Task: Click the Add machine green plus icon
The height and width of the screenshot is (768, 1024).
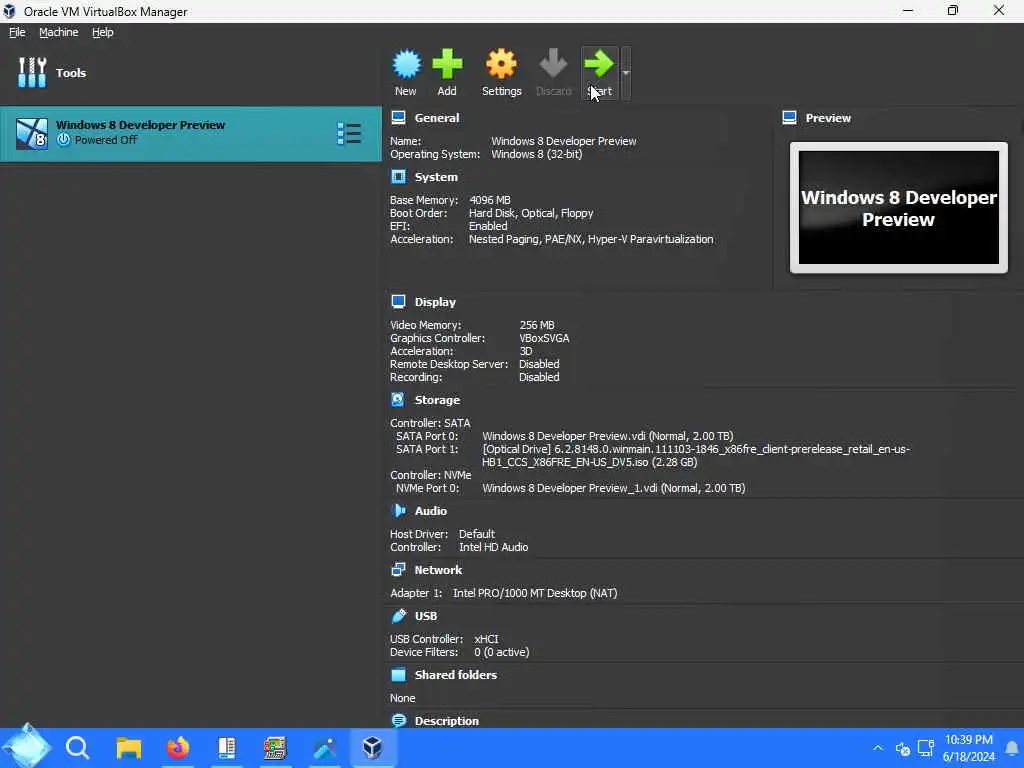Action: coord(447,64)
